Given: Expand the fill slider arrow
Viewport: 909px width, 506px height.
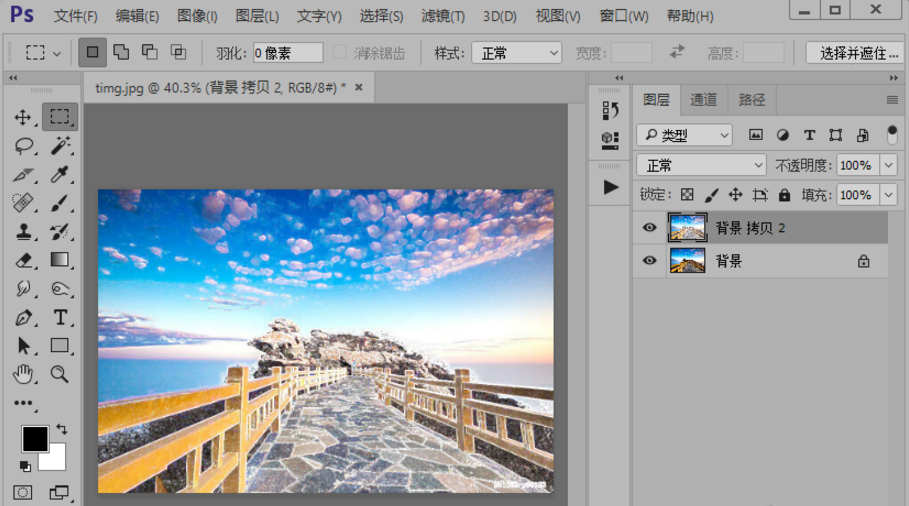Looking at the screenshot, I should coord(888,195).
